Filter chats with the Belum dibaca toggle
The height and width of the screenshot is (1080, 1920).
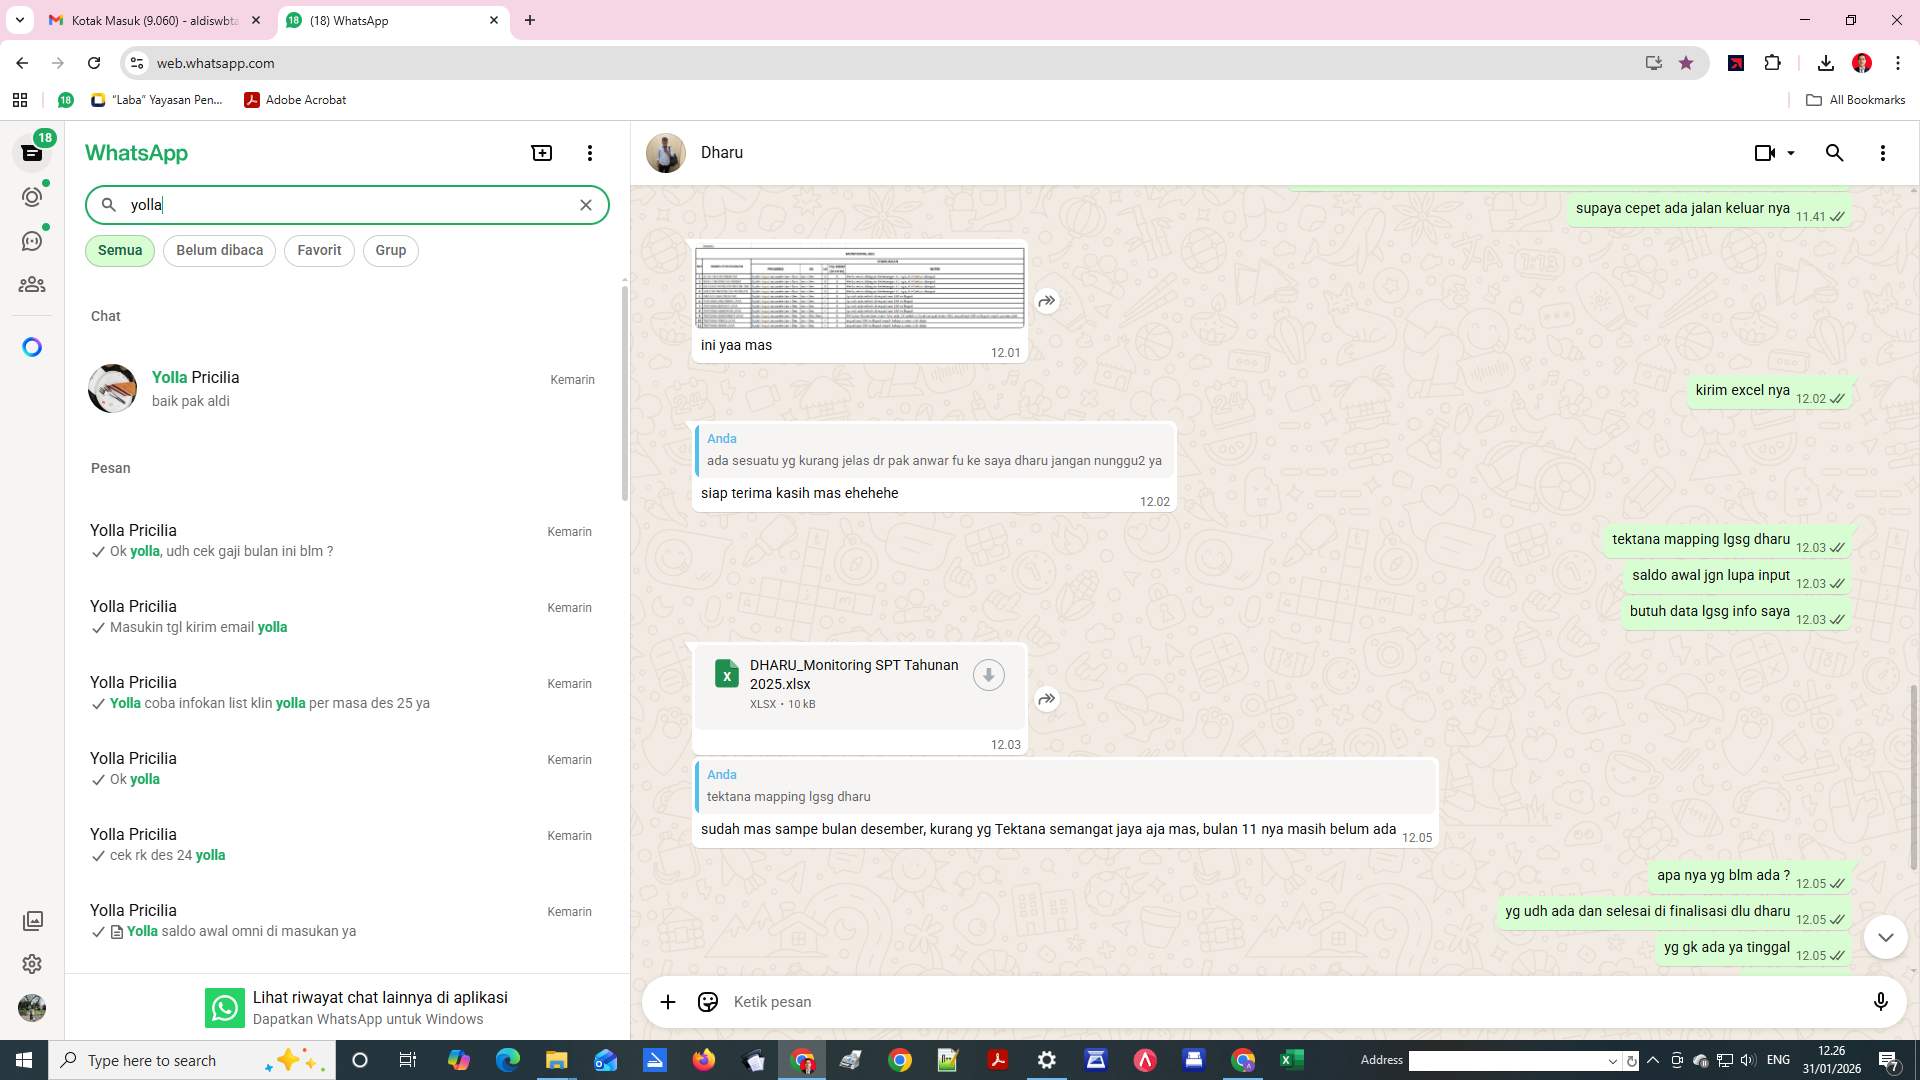219,250
